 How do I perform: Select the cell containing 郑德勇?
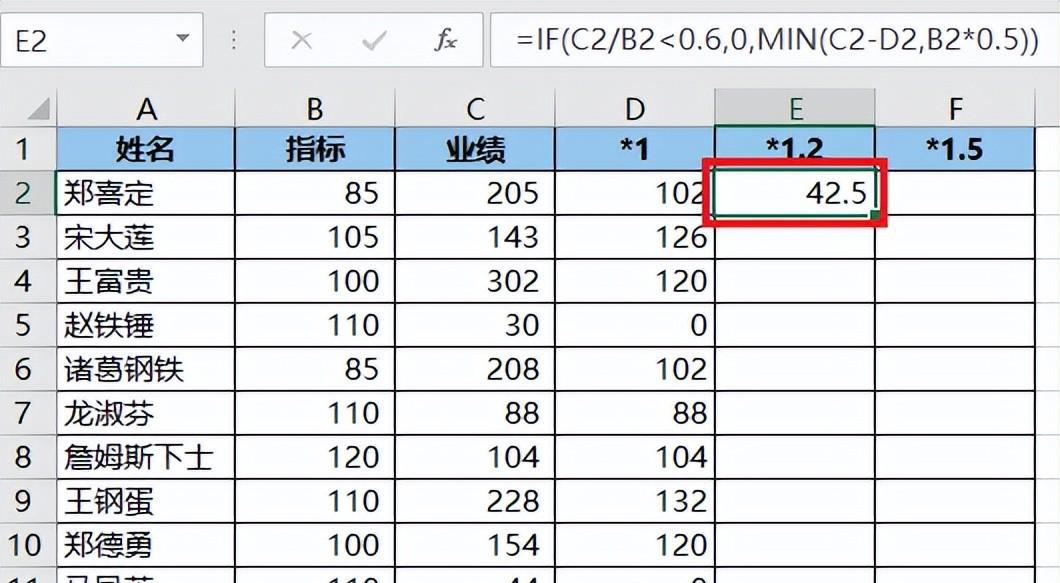(146, 545)
